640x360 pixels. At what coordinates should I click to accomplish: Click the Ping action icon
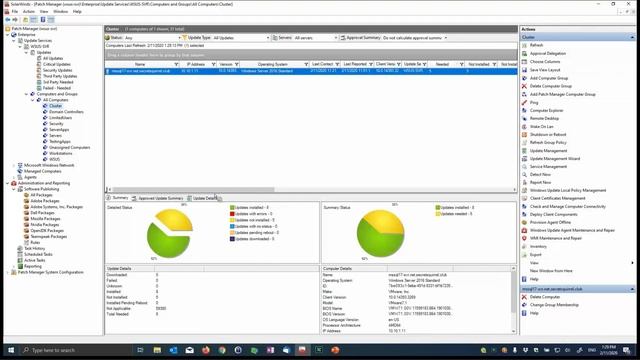click(524, 102)
